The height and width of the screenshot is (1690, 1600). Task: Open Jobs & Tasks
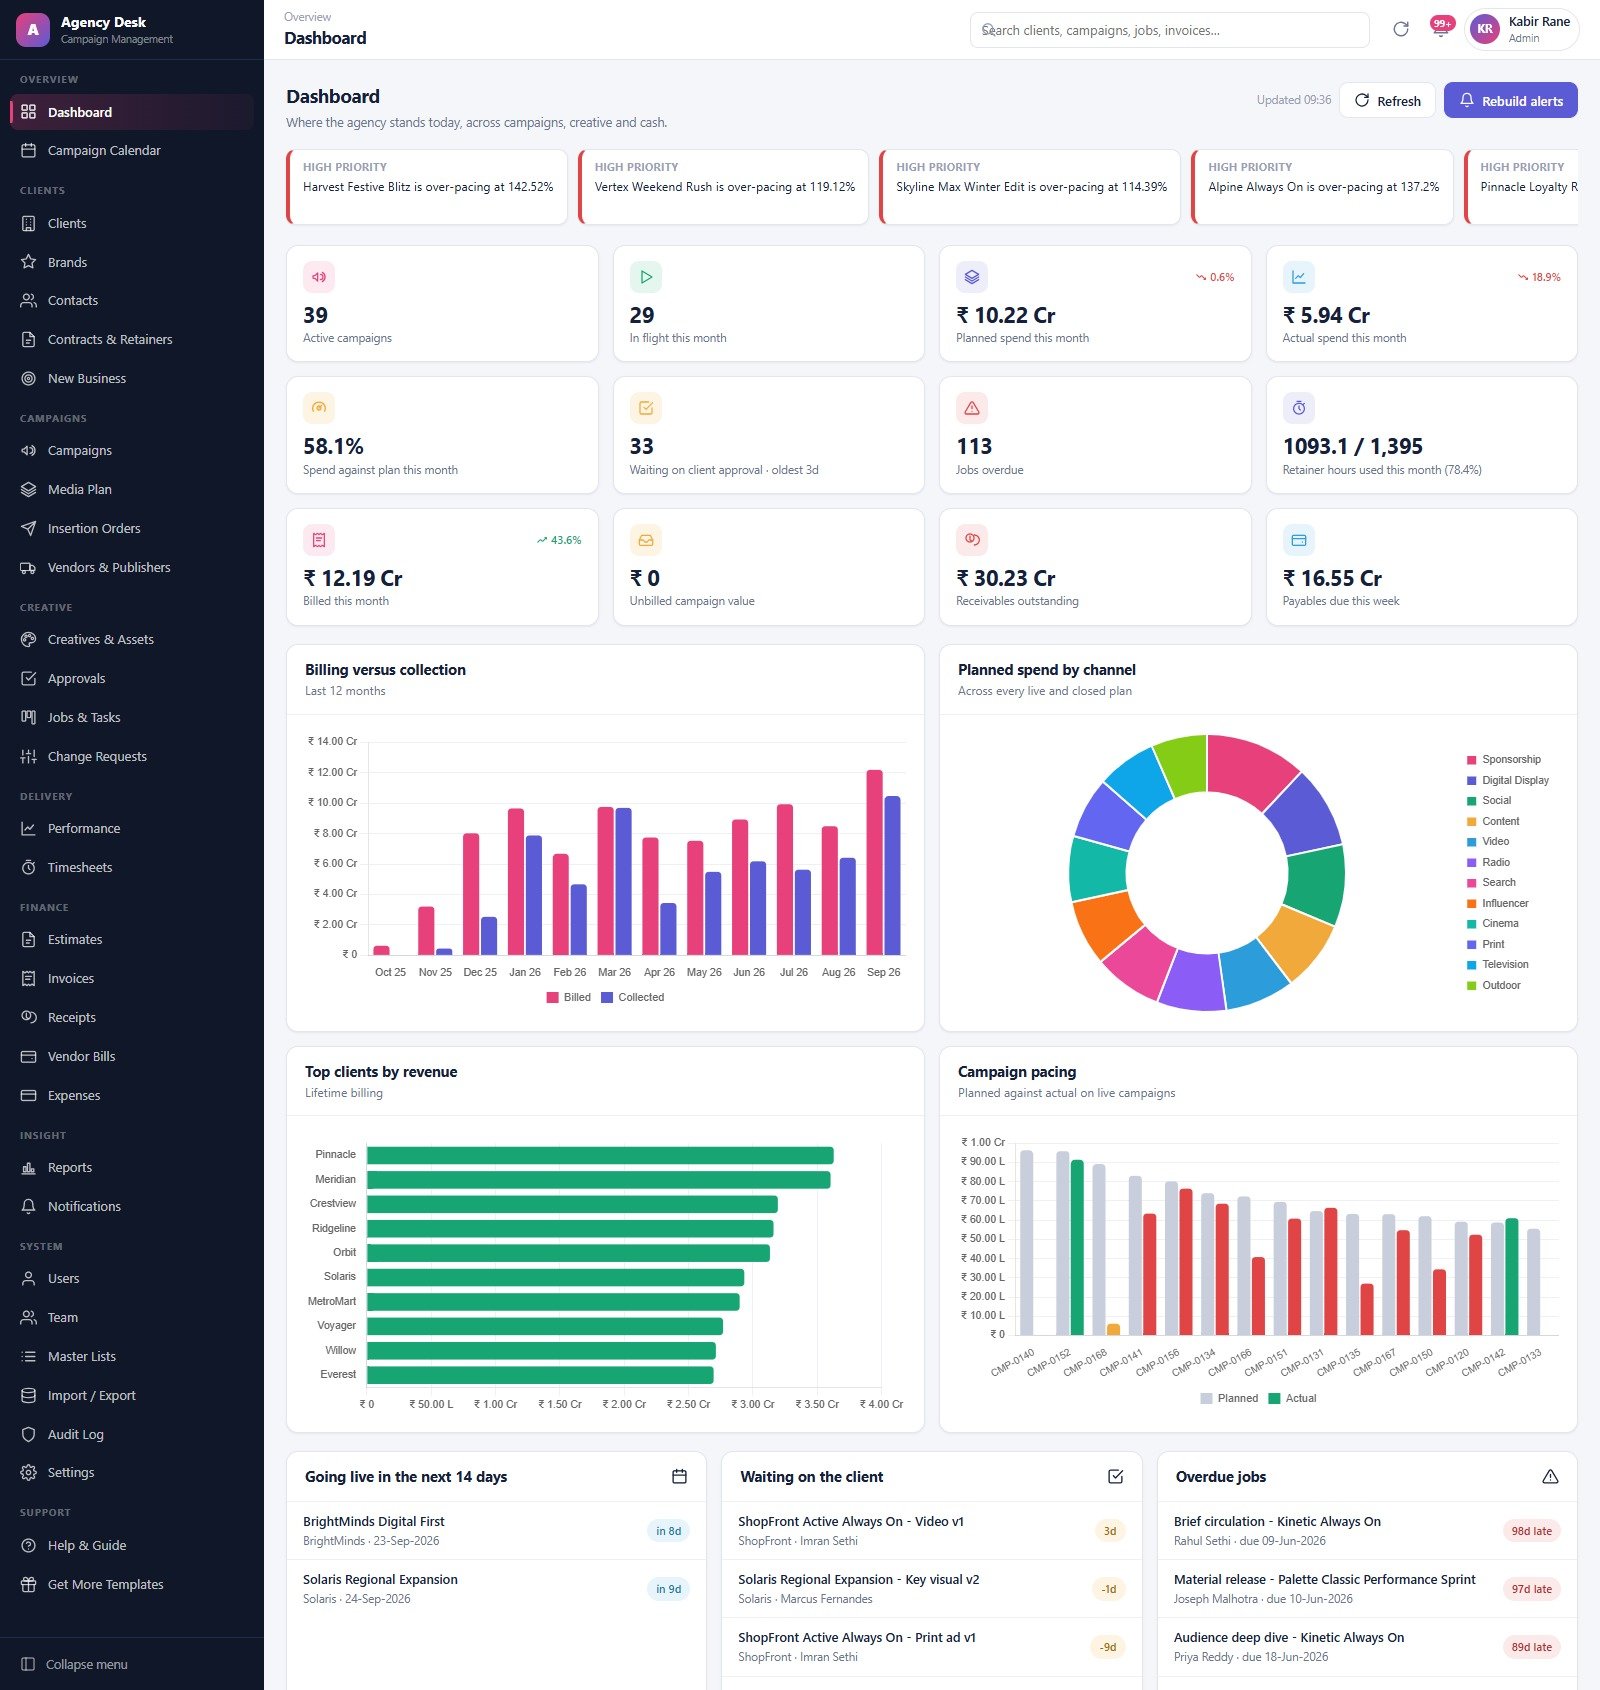pos(131,718)
